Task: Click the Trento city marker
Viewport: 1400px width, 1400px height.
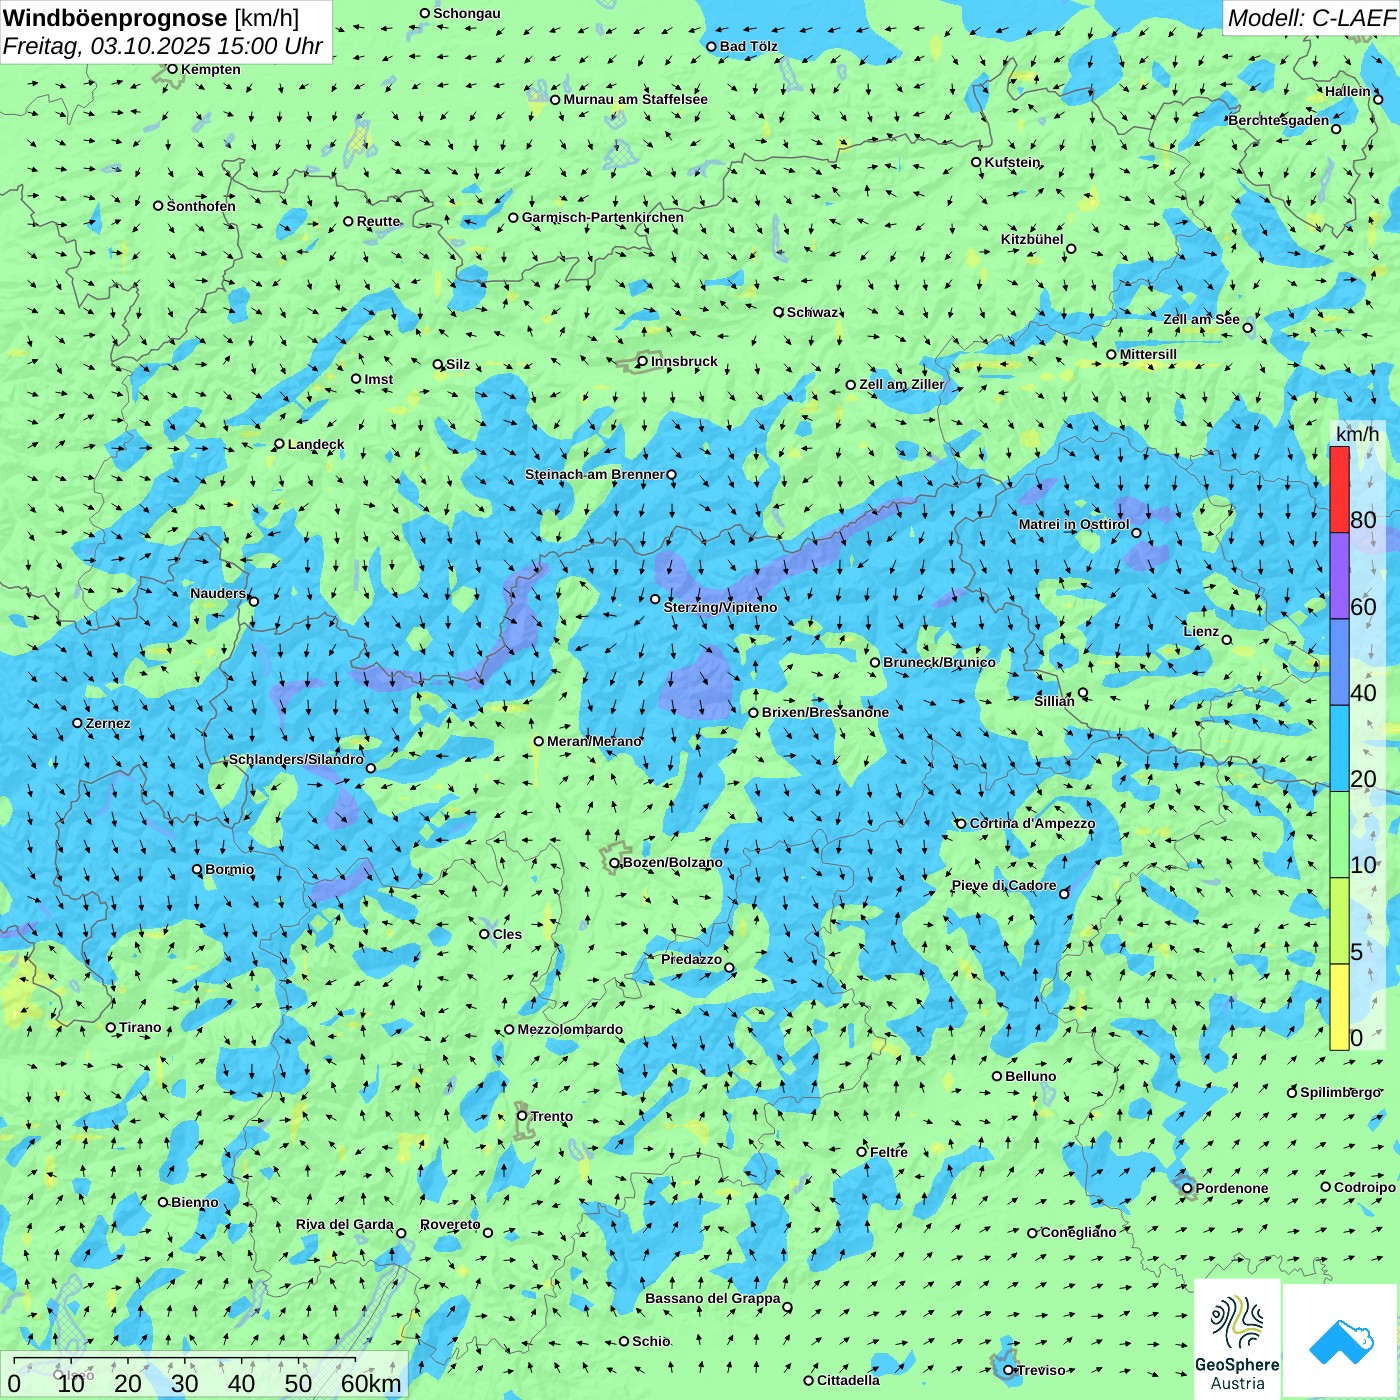Action: (522, 1116)
